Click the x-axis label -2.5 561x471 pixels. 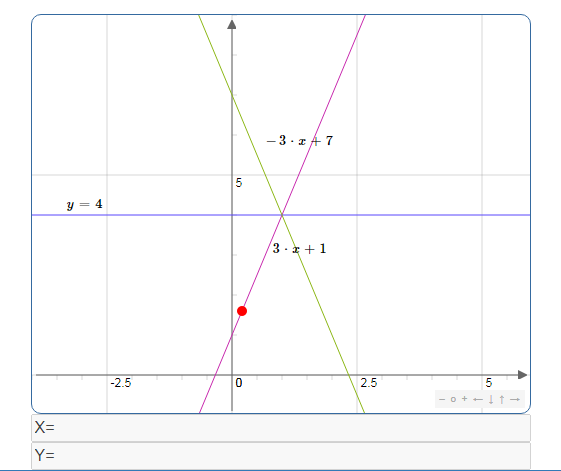(x=121, y=383)
